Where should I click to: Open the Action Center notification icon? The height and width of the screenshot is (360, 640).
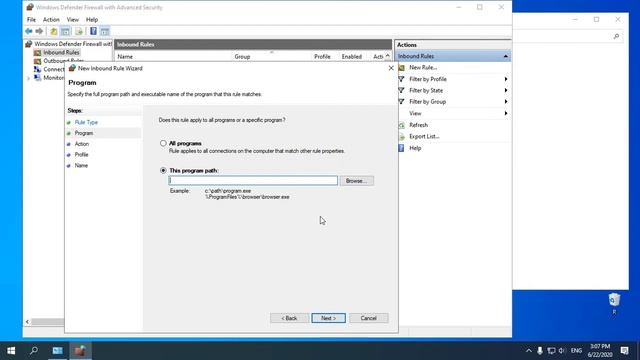(x=624, y=350)
